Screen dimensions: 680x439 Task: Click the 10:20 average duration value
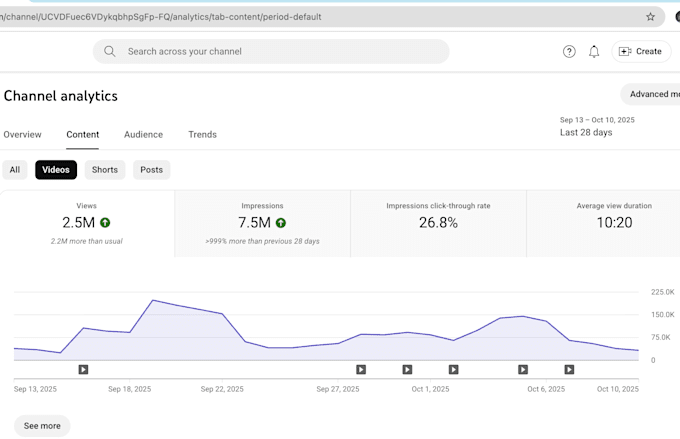(x=614, y=223)
